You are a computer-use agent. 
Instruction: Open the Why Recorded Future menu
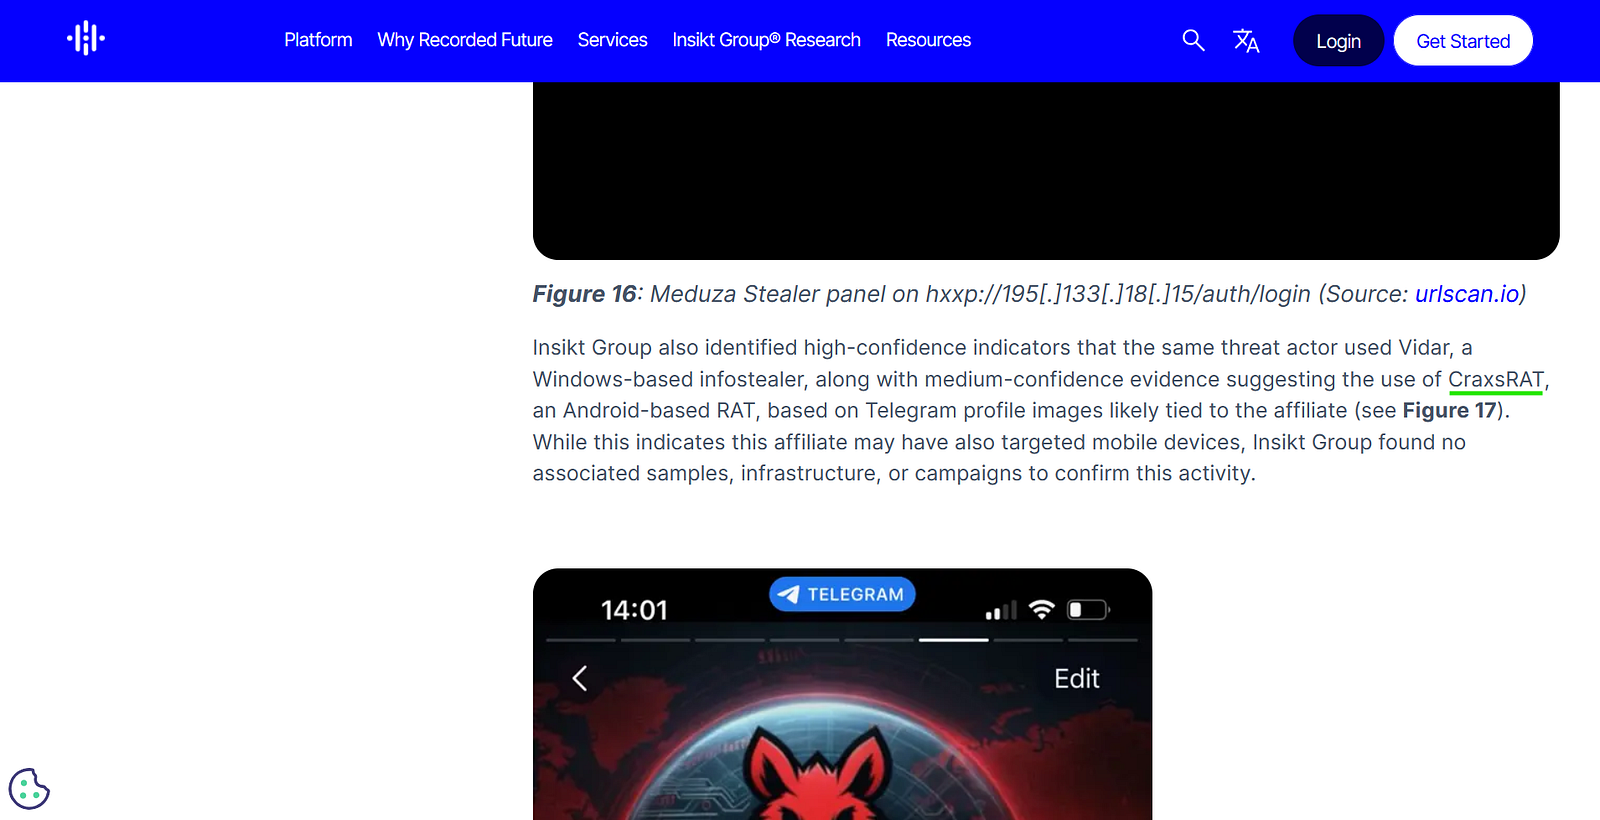465,40
